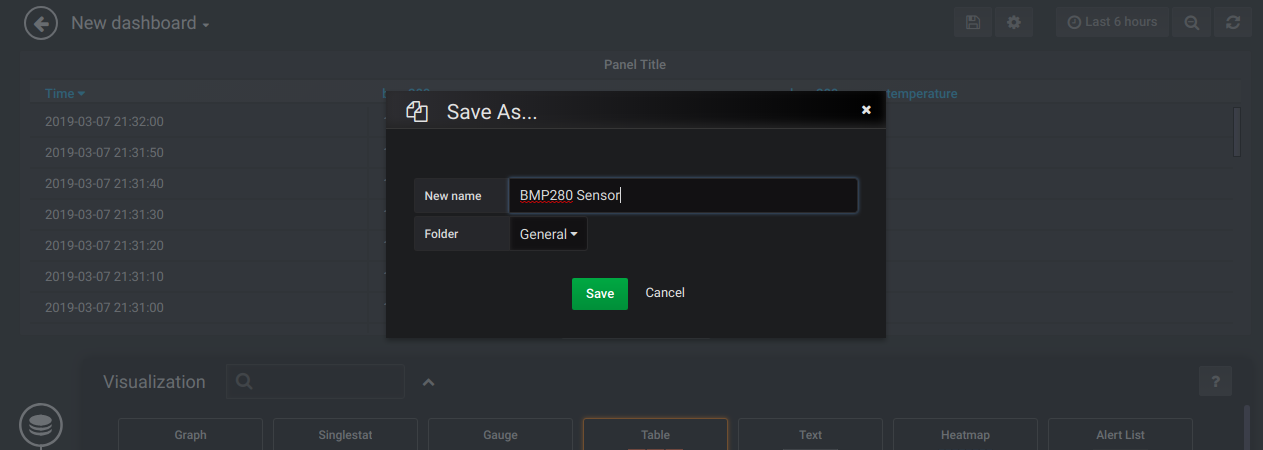Click the New name input field
This screenshot has height=450, width=1263.
pos(684,196)
